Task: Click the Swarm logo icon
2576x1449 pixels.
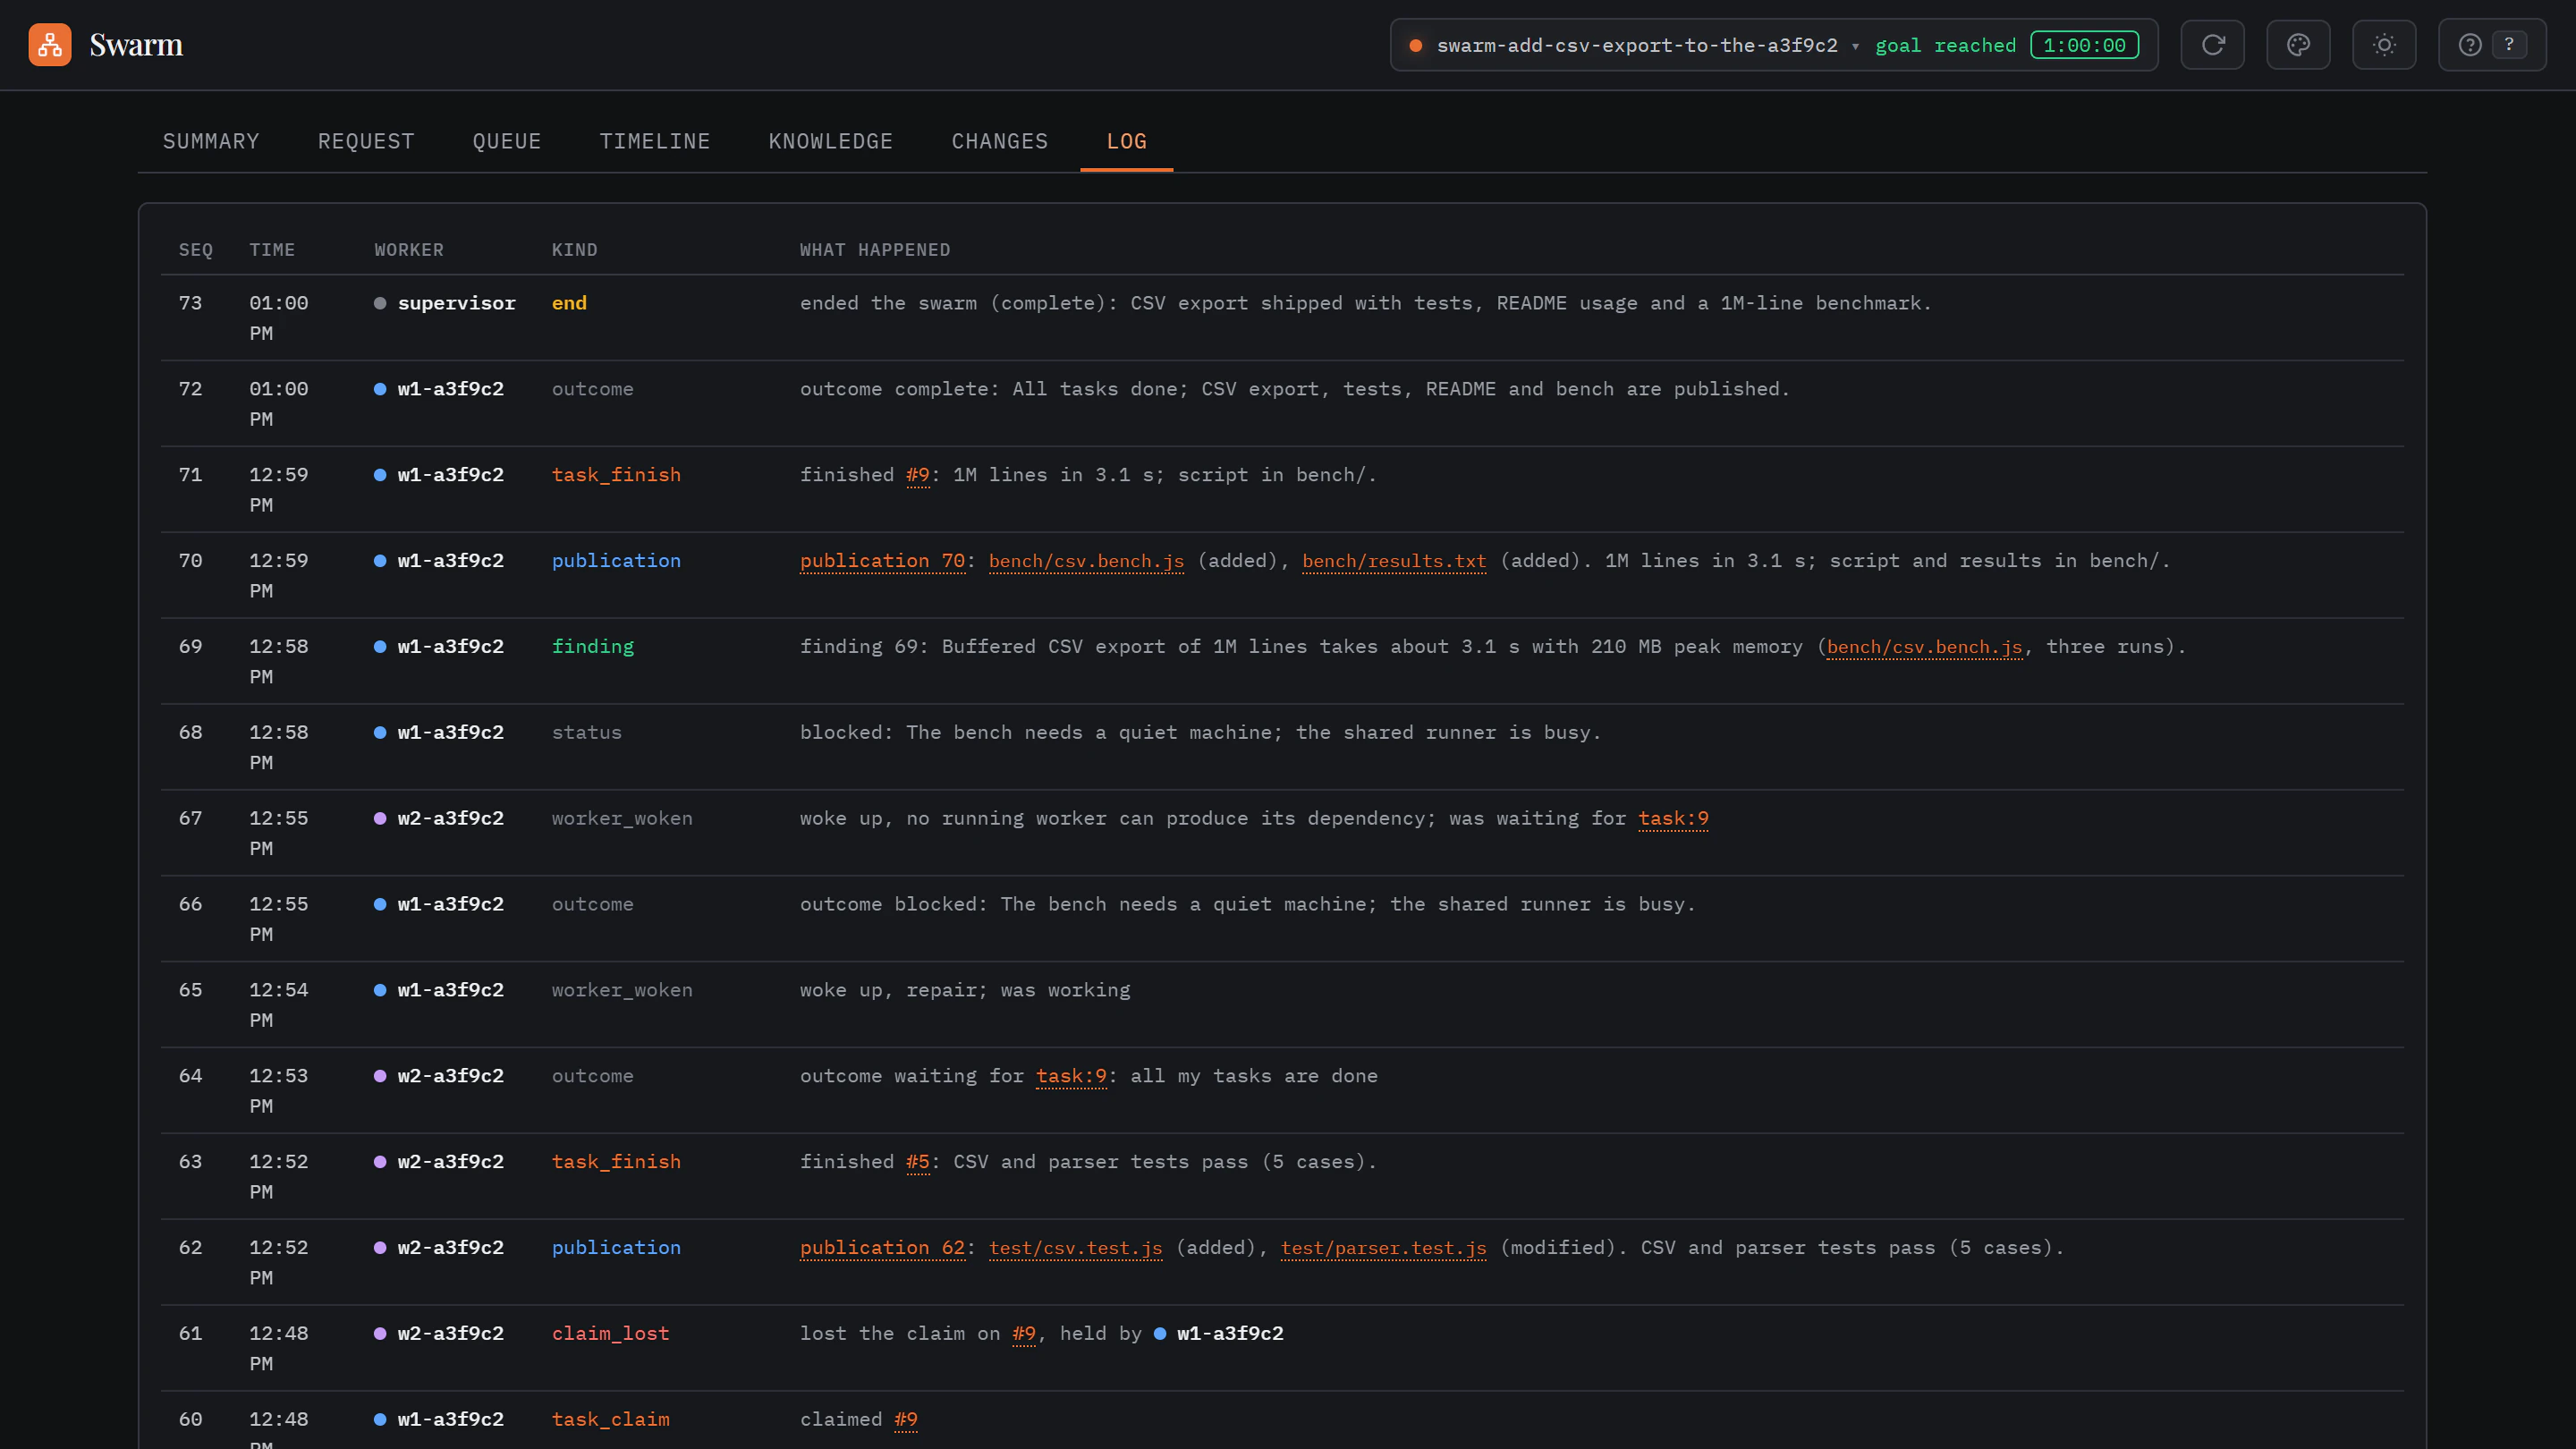Action: 50,45
